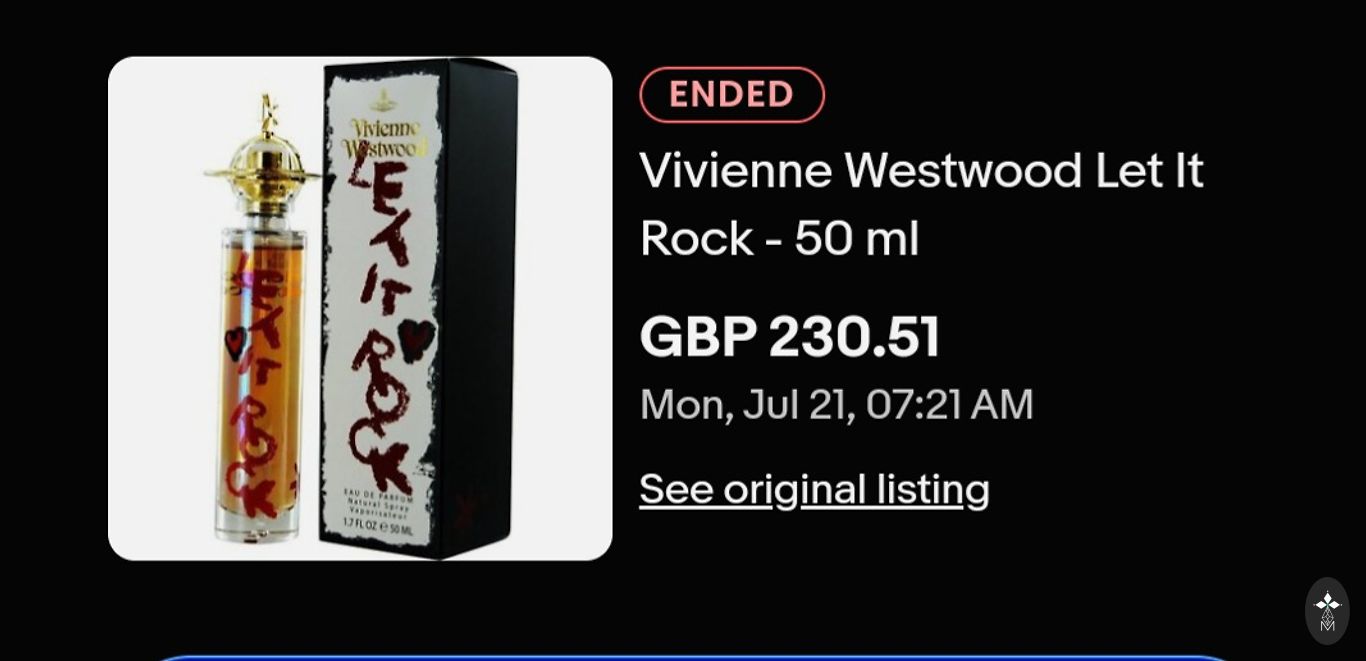Click the red ENDED status badge

click(732, 95)
